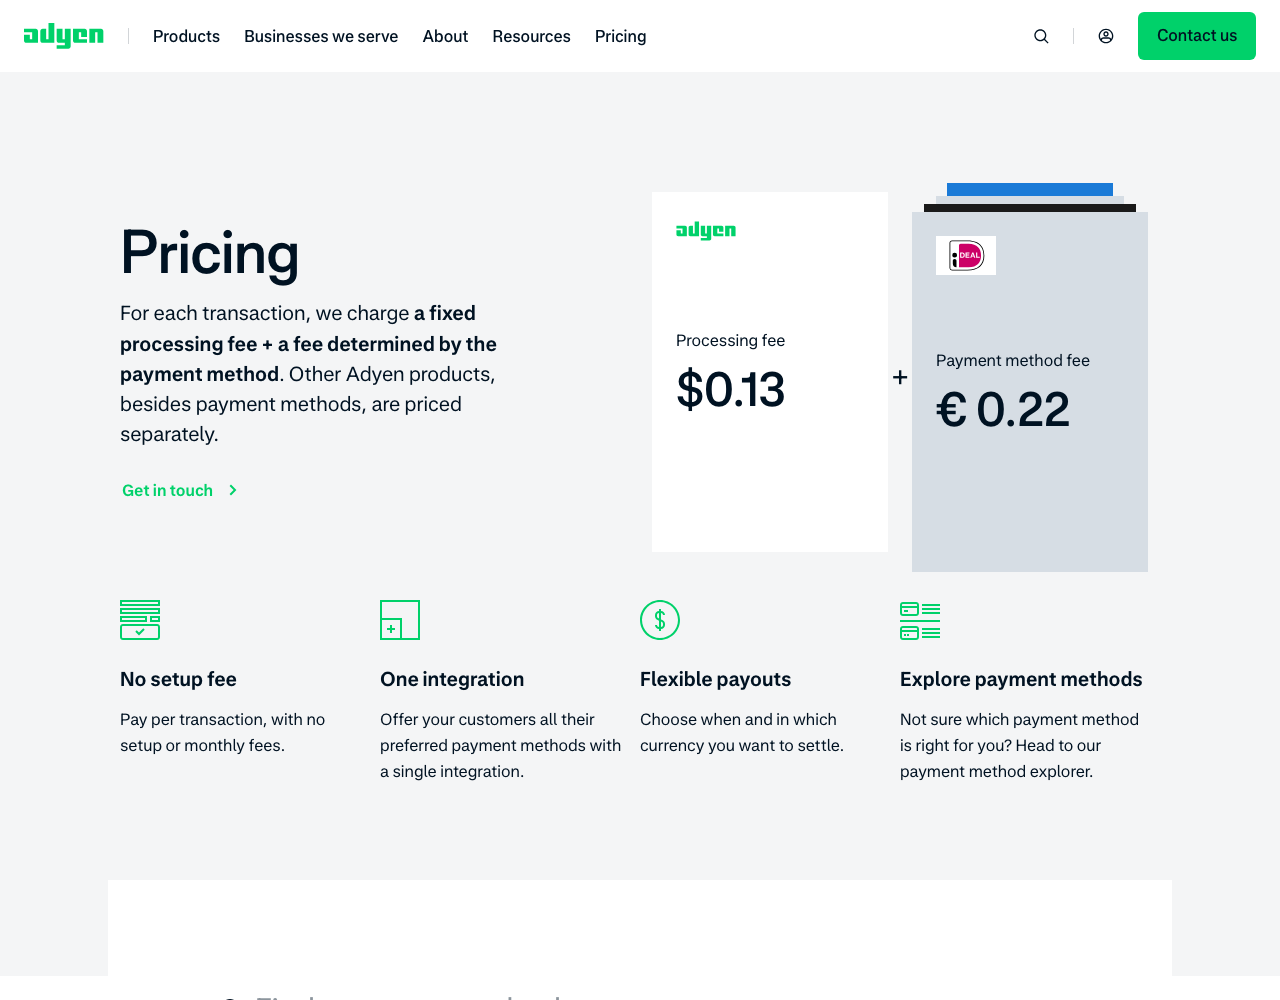1280x1000 pixels.
Task: Click the One integration icon
Action: coord(400,620)
